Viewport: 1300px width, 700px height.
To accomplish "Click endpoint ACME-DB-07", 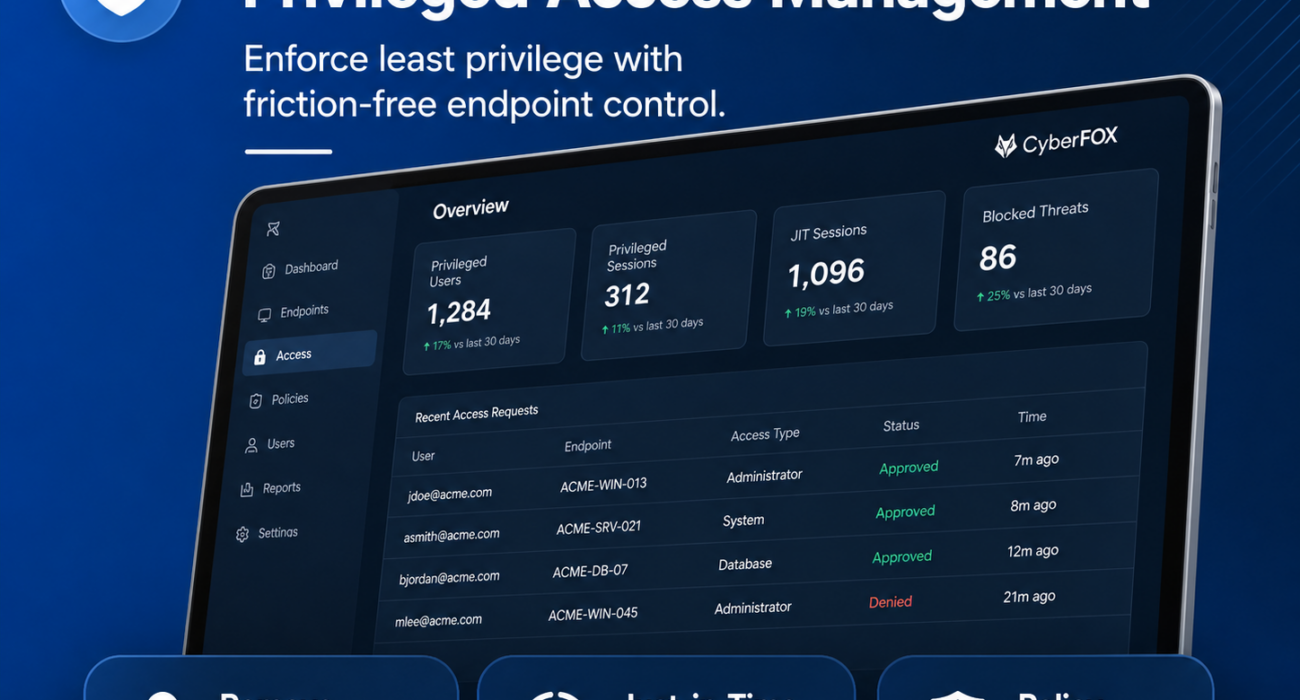I will pyautogui.click(x=591, y=571).
